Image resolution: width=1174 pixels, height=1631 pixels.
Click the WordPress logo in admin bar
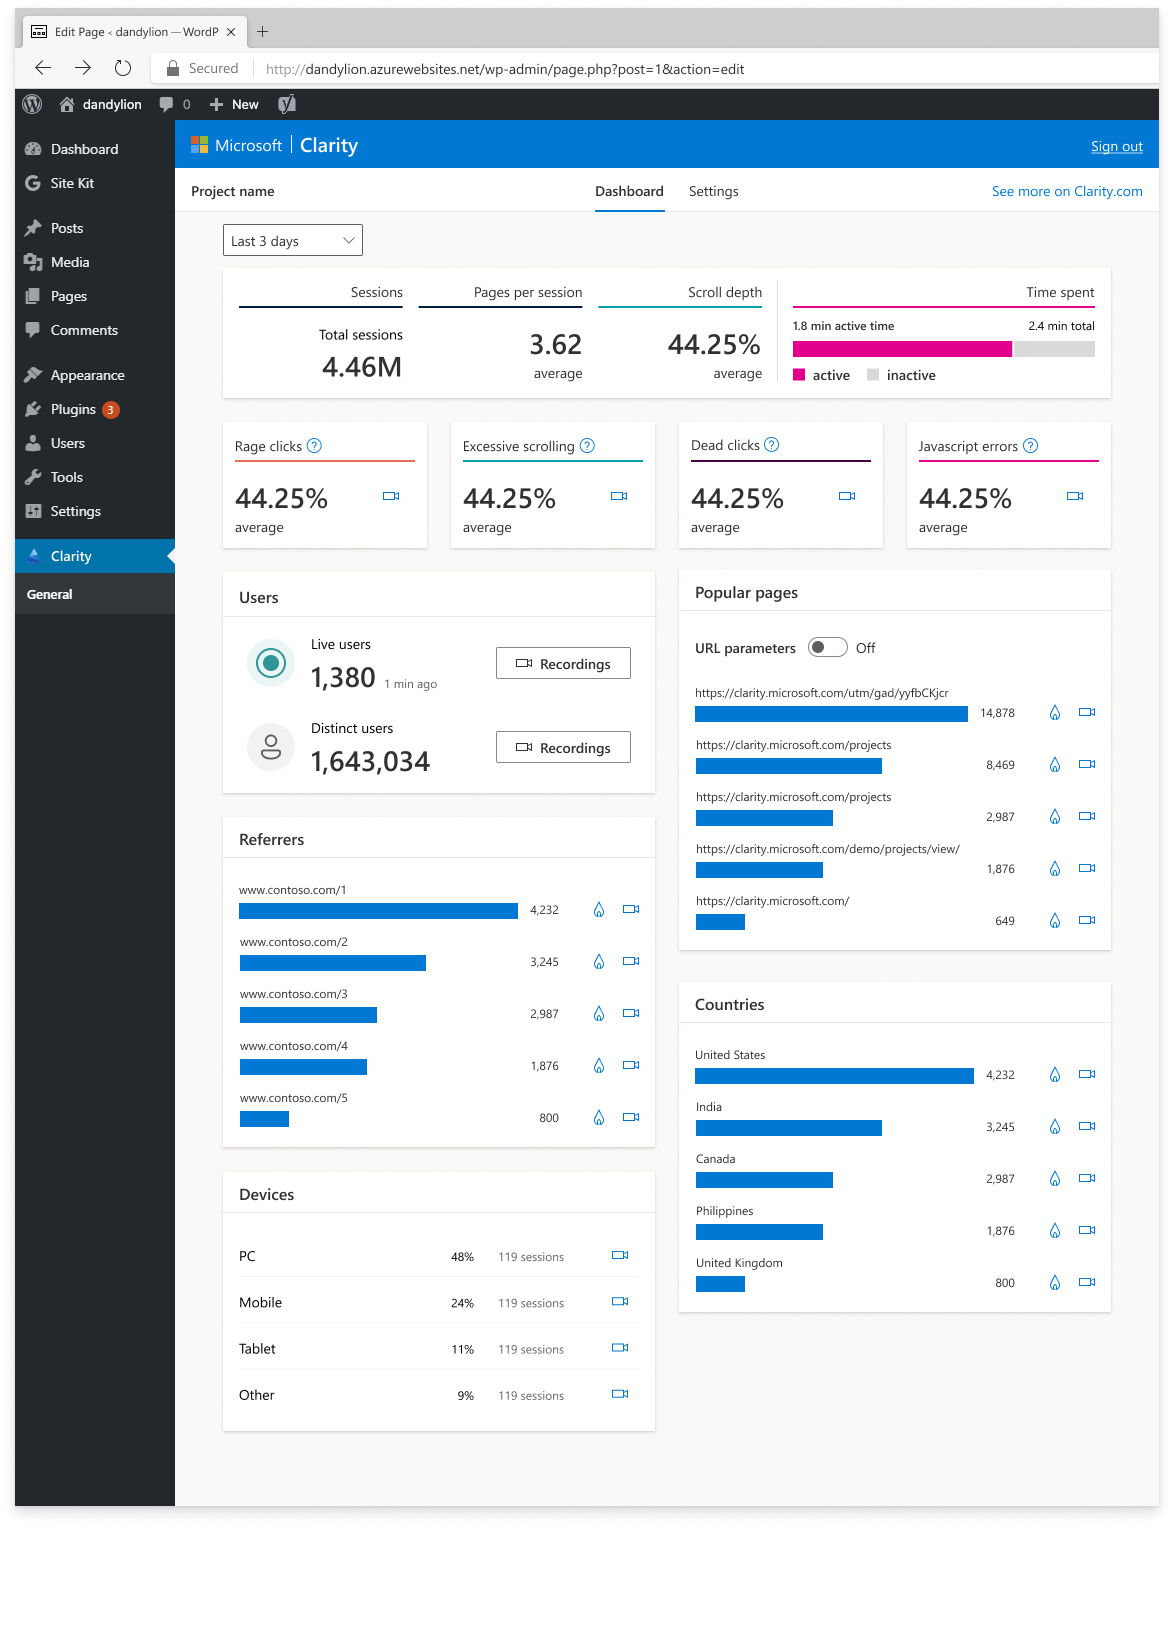pyautogui.click(x=33, y=104)
